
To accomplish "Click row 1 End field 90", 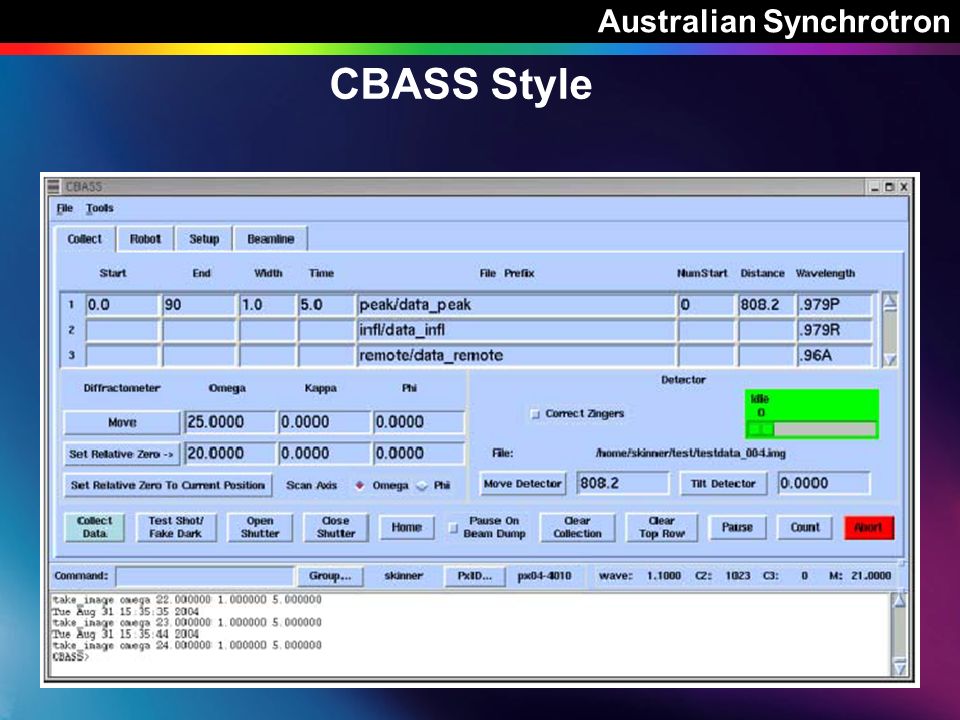I will 198,304.
